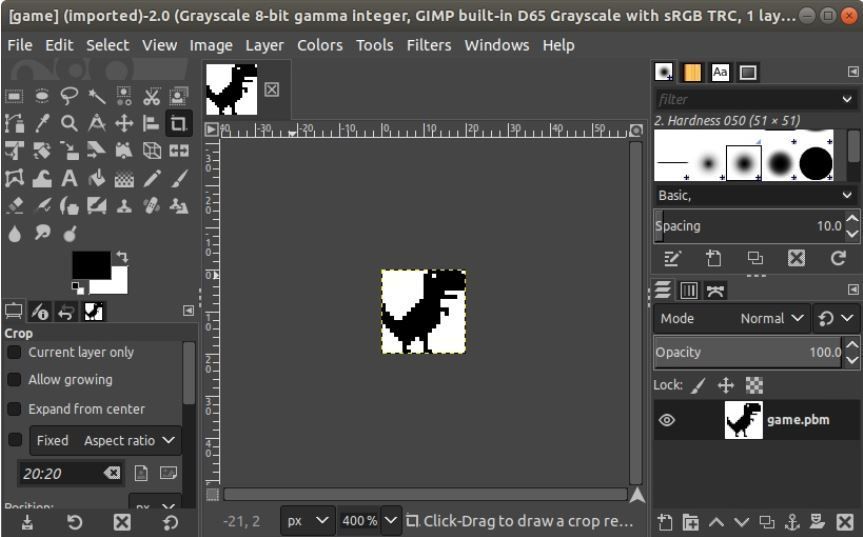Click the black foreground color swatch
Viewport: 863px width, 537px height.
pyautogui.click(x=91, y=265)
